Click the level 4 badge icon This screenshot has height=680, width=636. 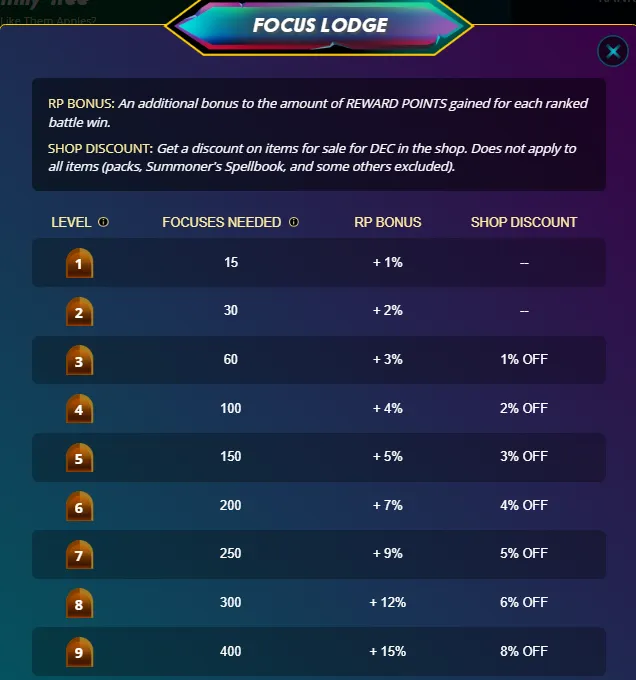click(x=79, y=408)
